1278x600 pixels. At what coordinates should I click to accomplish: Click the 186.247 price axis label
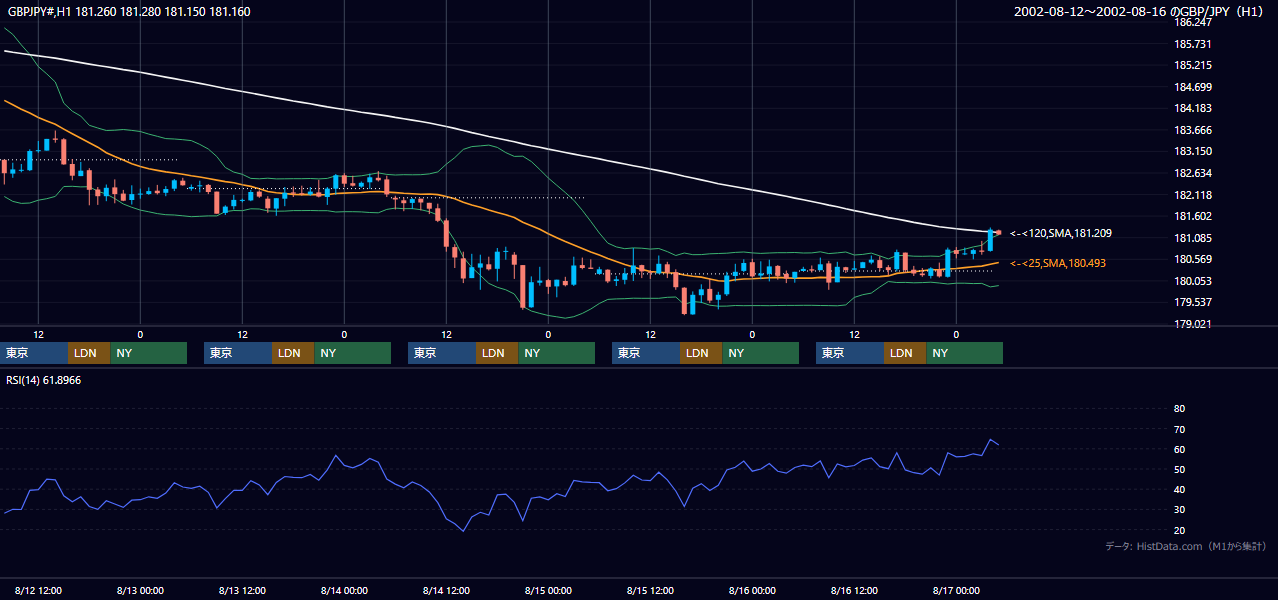tap(1193, 22)
